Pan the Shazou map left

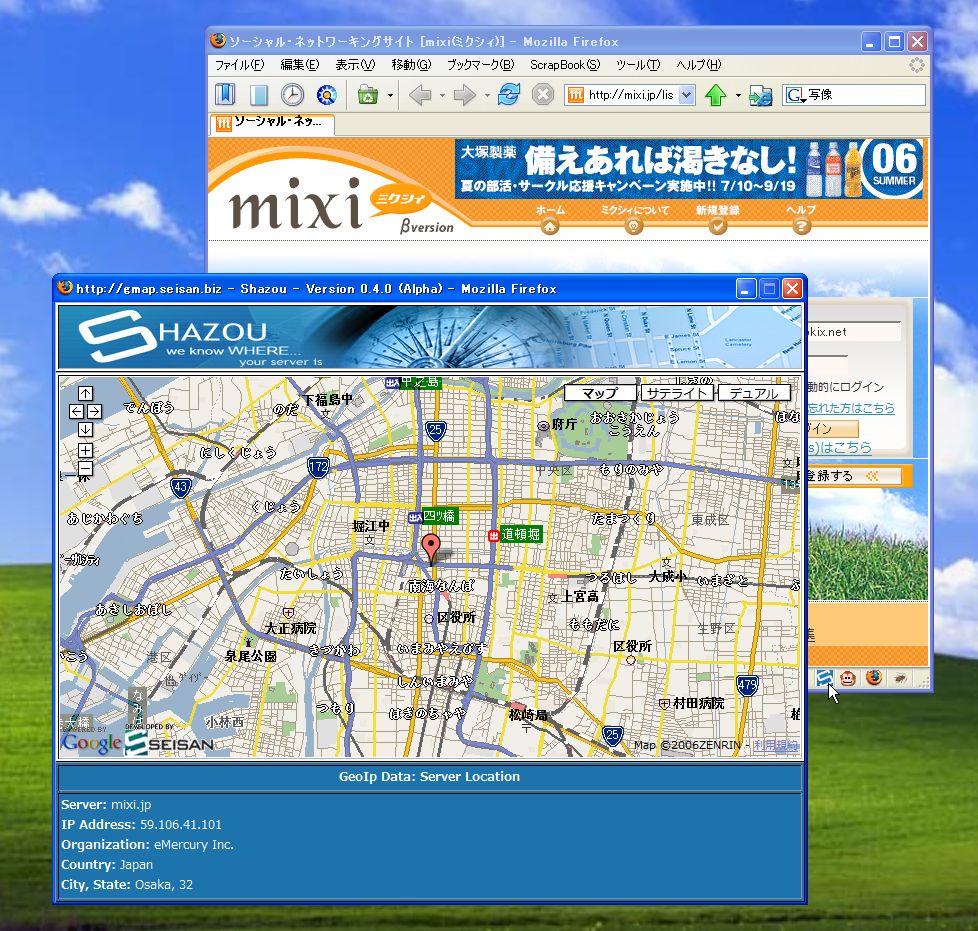tap(76, 412)
